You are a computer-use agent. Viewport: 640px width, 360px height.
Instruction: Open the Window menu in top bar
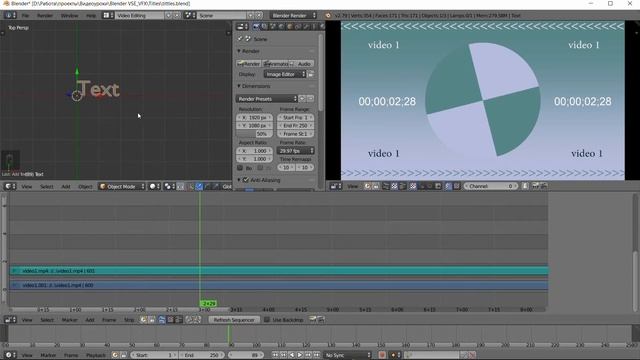pos(69,16)
